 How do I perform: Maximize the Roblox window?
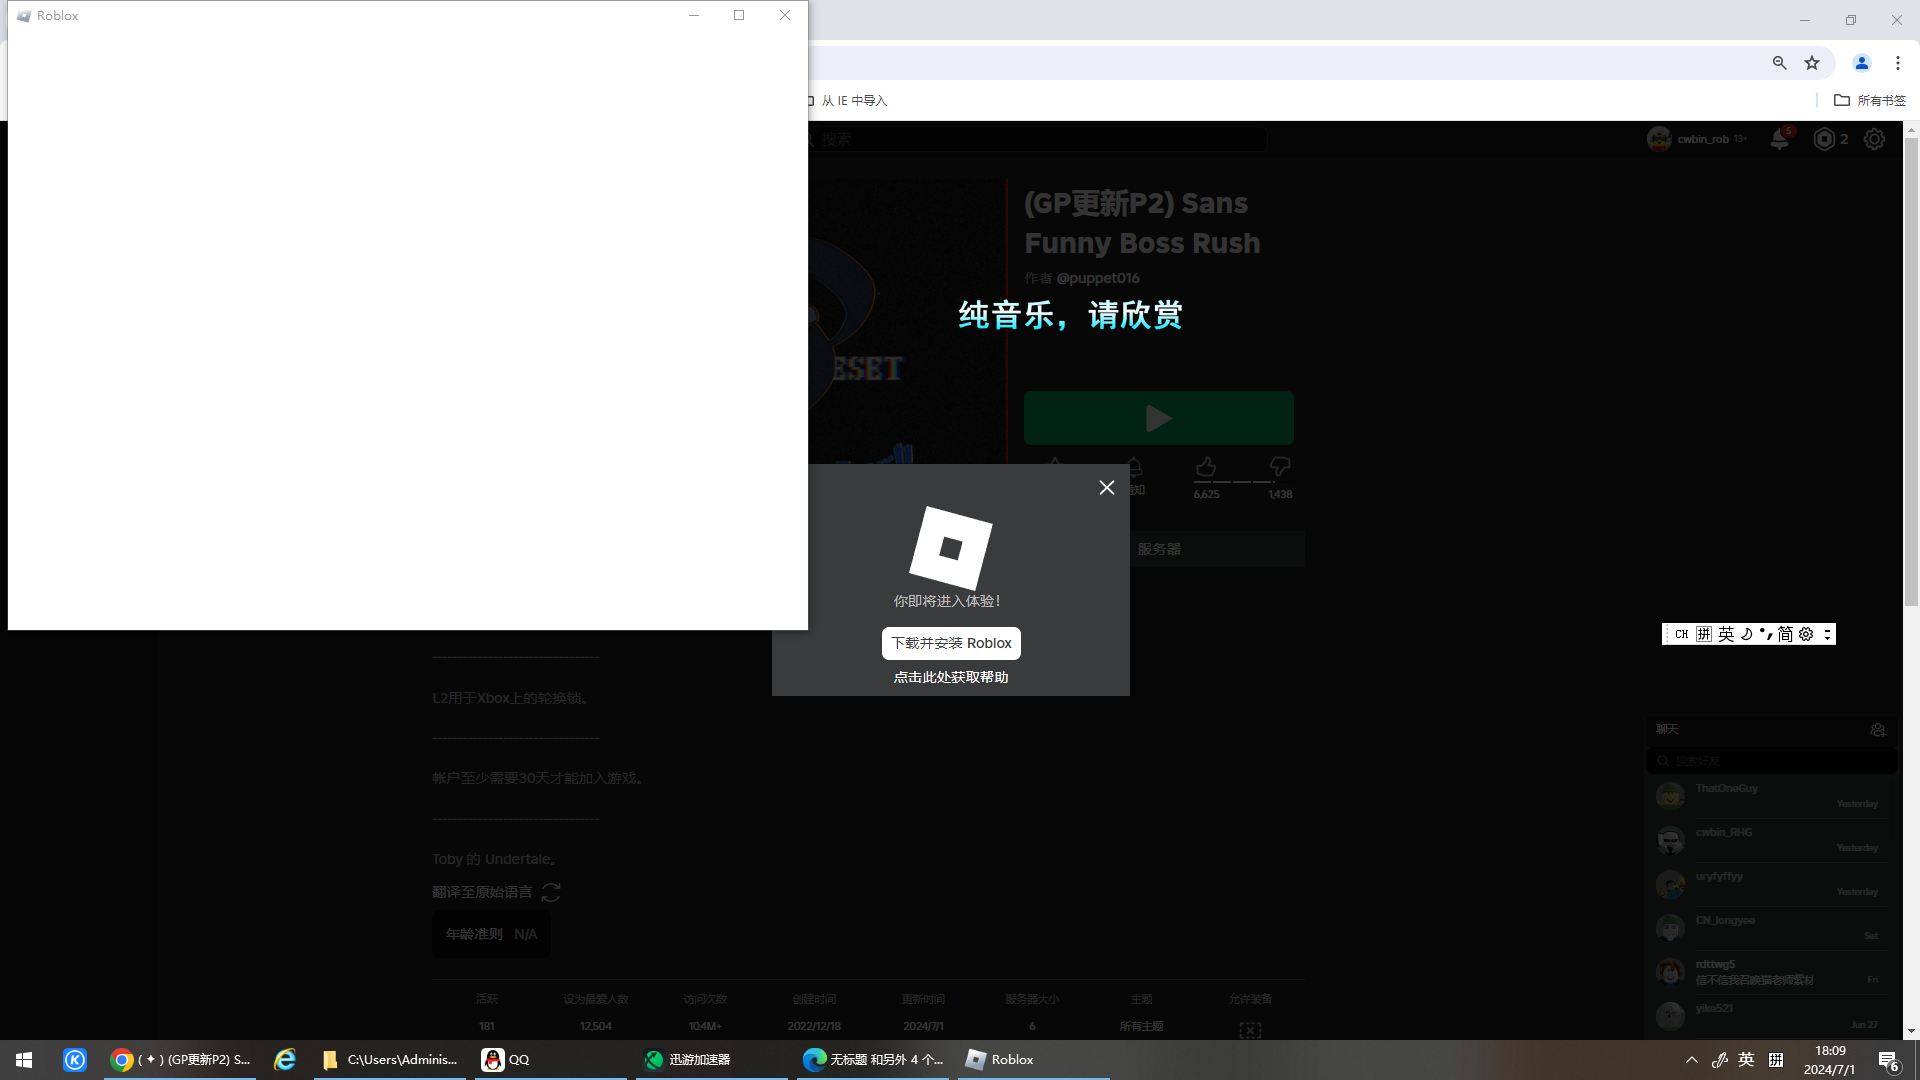pos(739,15)
